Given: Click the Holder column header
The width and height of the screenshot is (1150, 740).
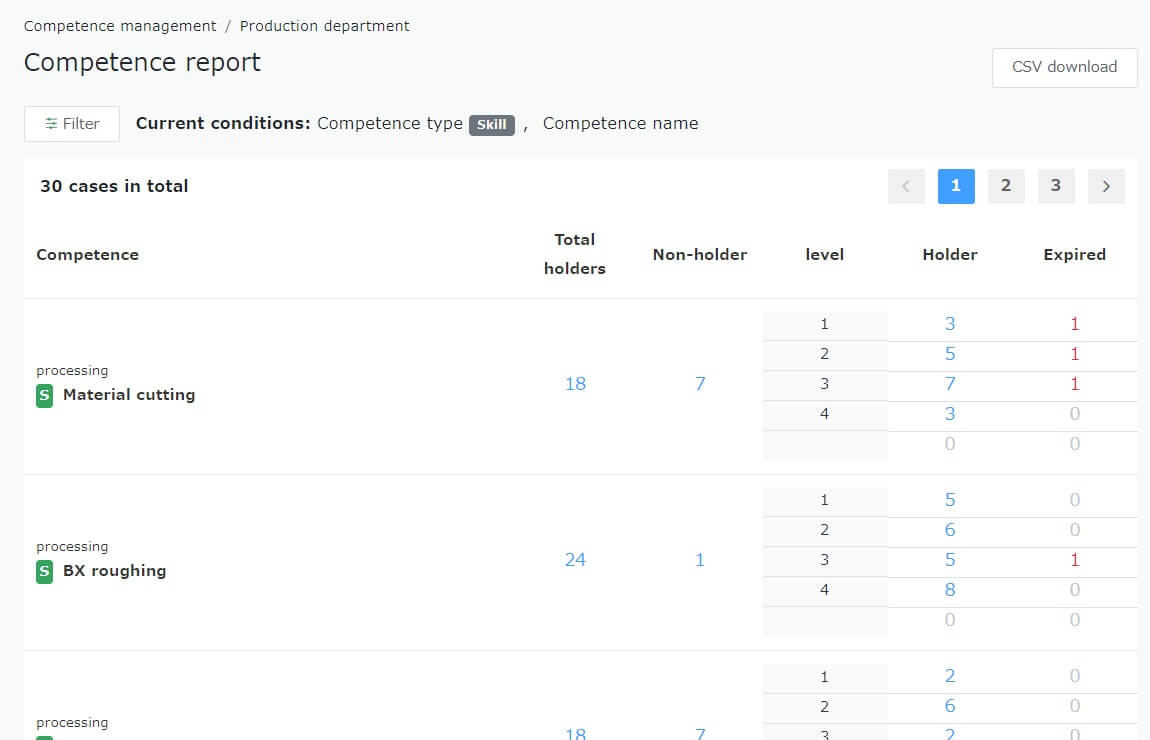Looking at the screenshot, I should 950,254.
